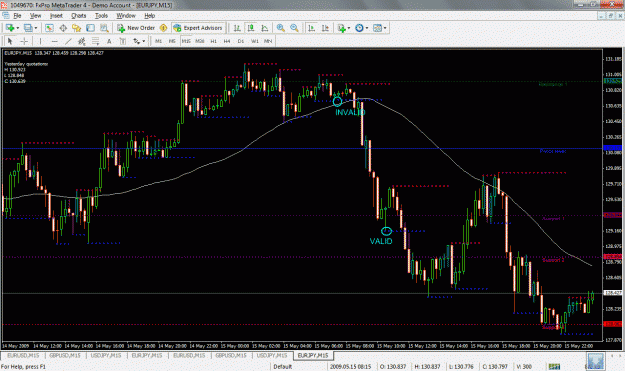Click the highlighted M15 timeframe button
Image resolution: width=625 pixels, height=371 pixels.
pyautogui.click(x=186, y=41)
